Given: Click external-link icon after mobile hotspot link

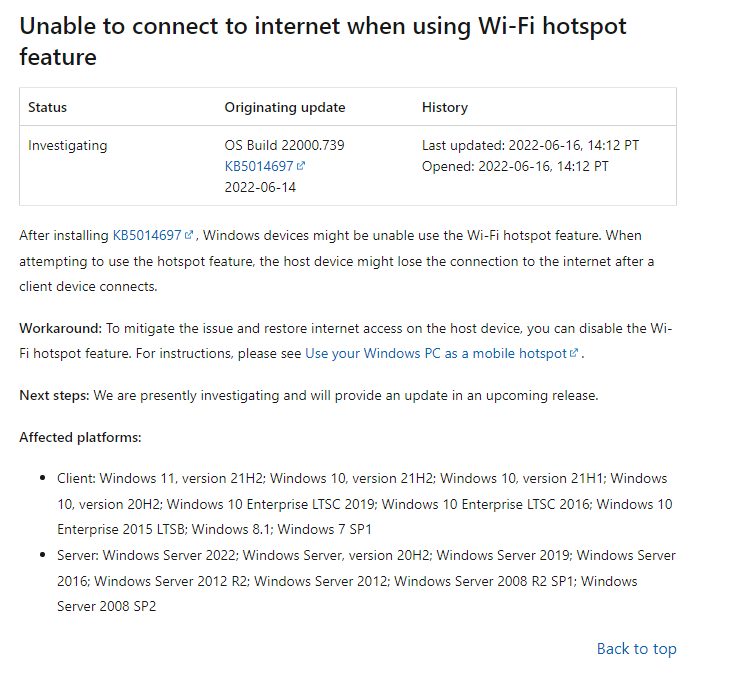Looking at the screenshot, I should [x=574, y=354].
